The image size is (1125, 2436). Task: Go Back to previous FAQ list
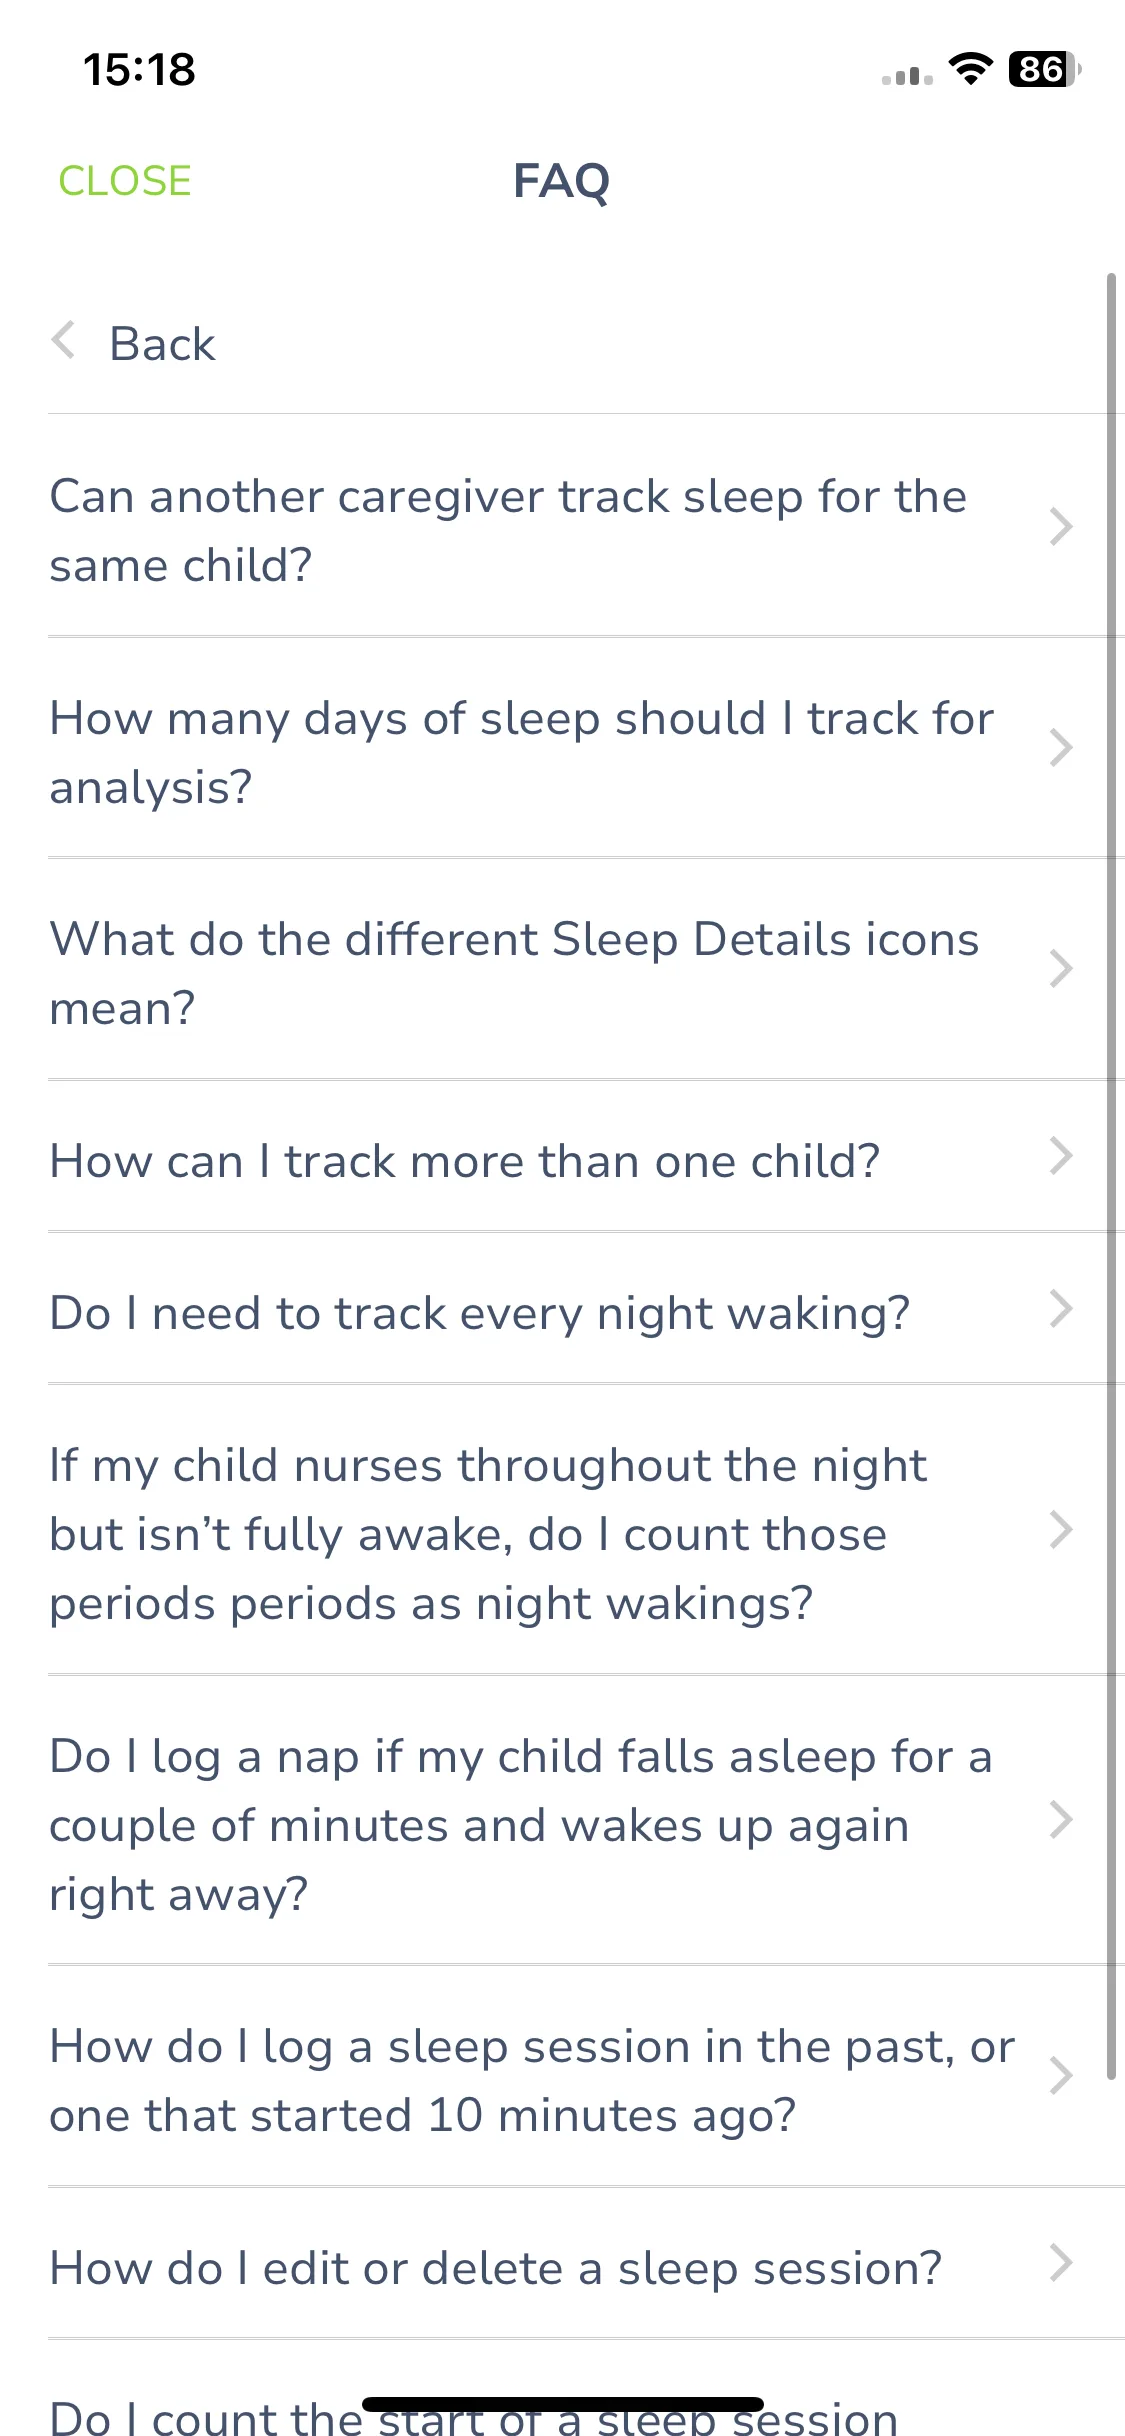(x=162, y=344)
